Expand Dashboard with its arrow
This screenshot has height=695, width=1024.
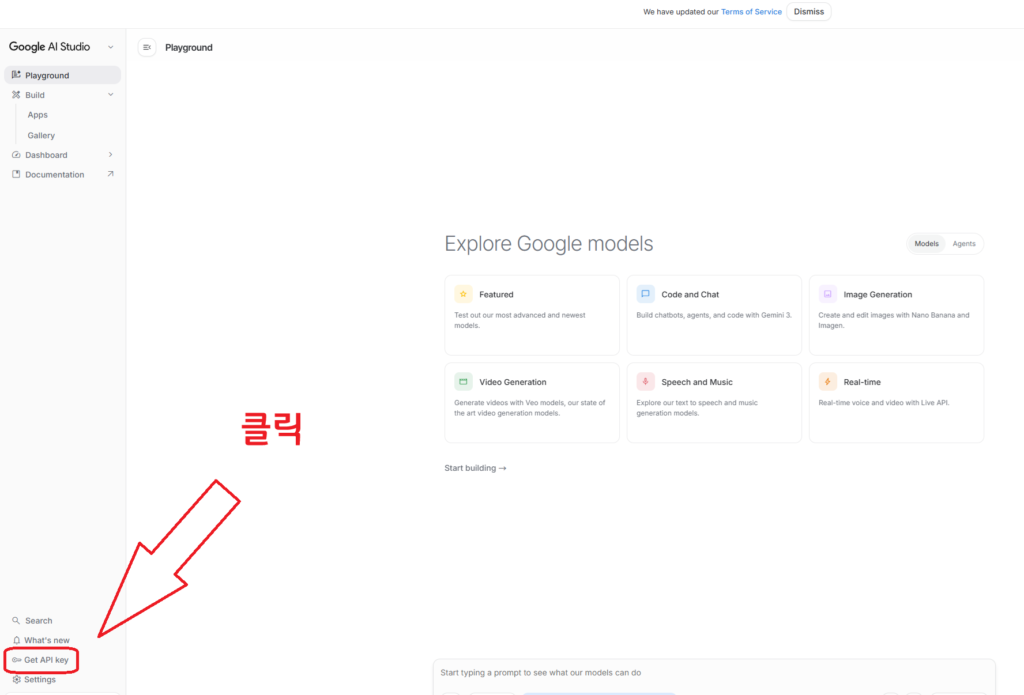coord(110,155)
